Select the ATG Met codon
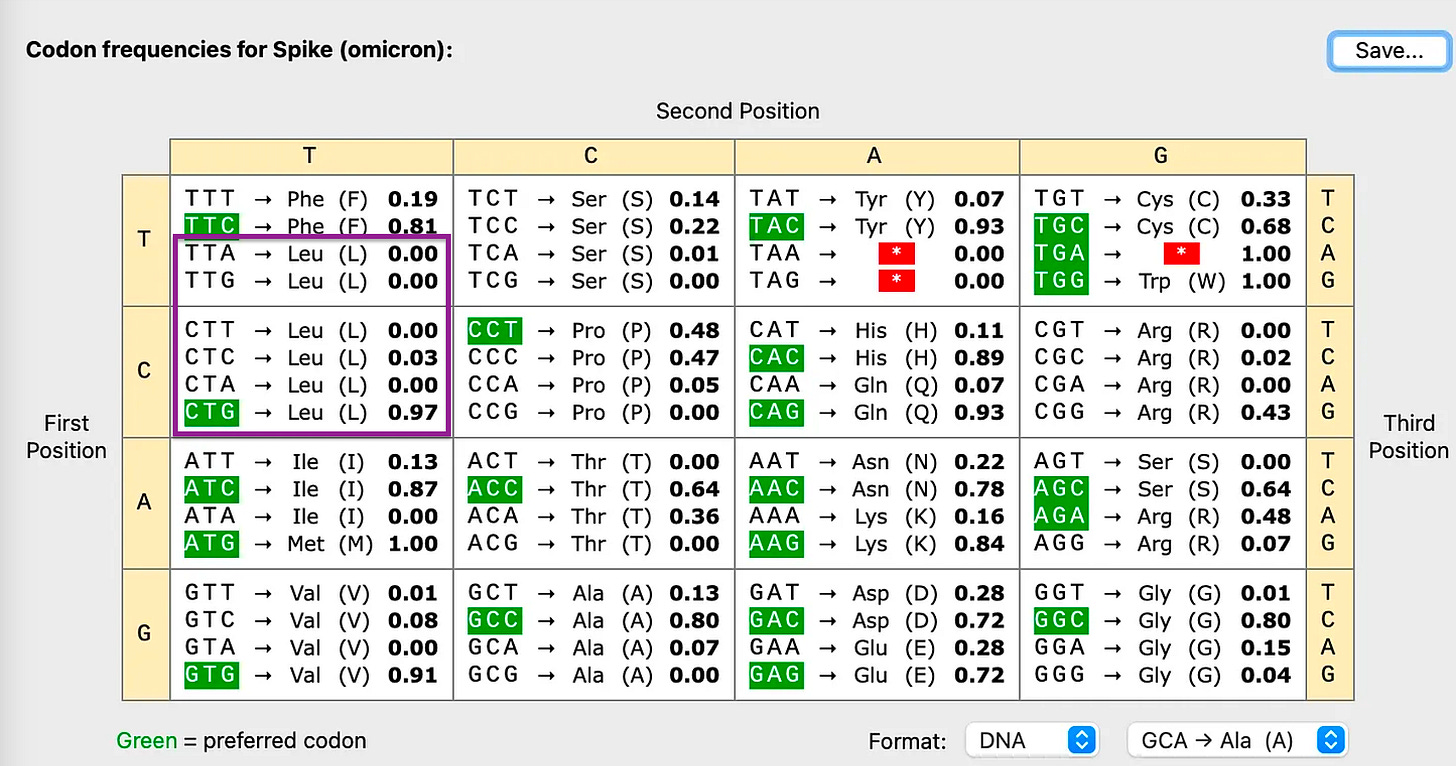The height and width of the screenshot is (766, 1456). point(211,544)
